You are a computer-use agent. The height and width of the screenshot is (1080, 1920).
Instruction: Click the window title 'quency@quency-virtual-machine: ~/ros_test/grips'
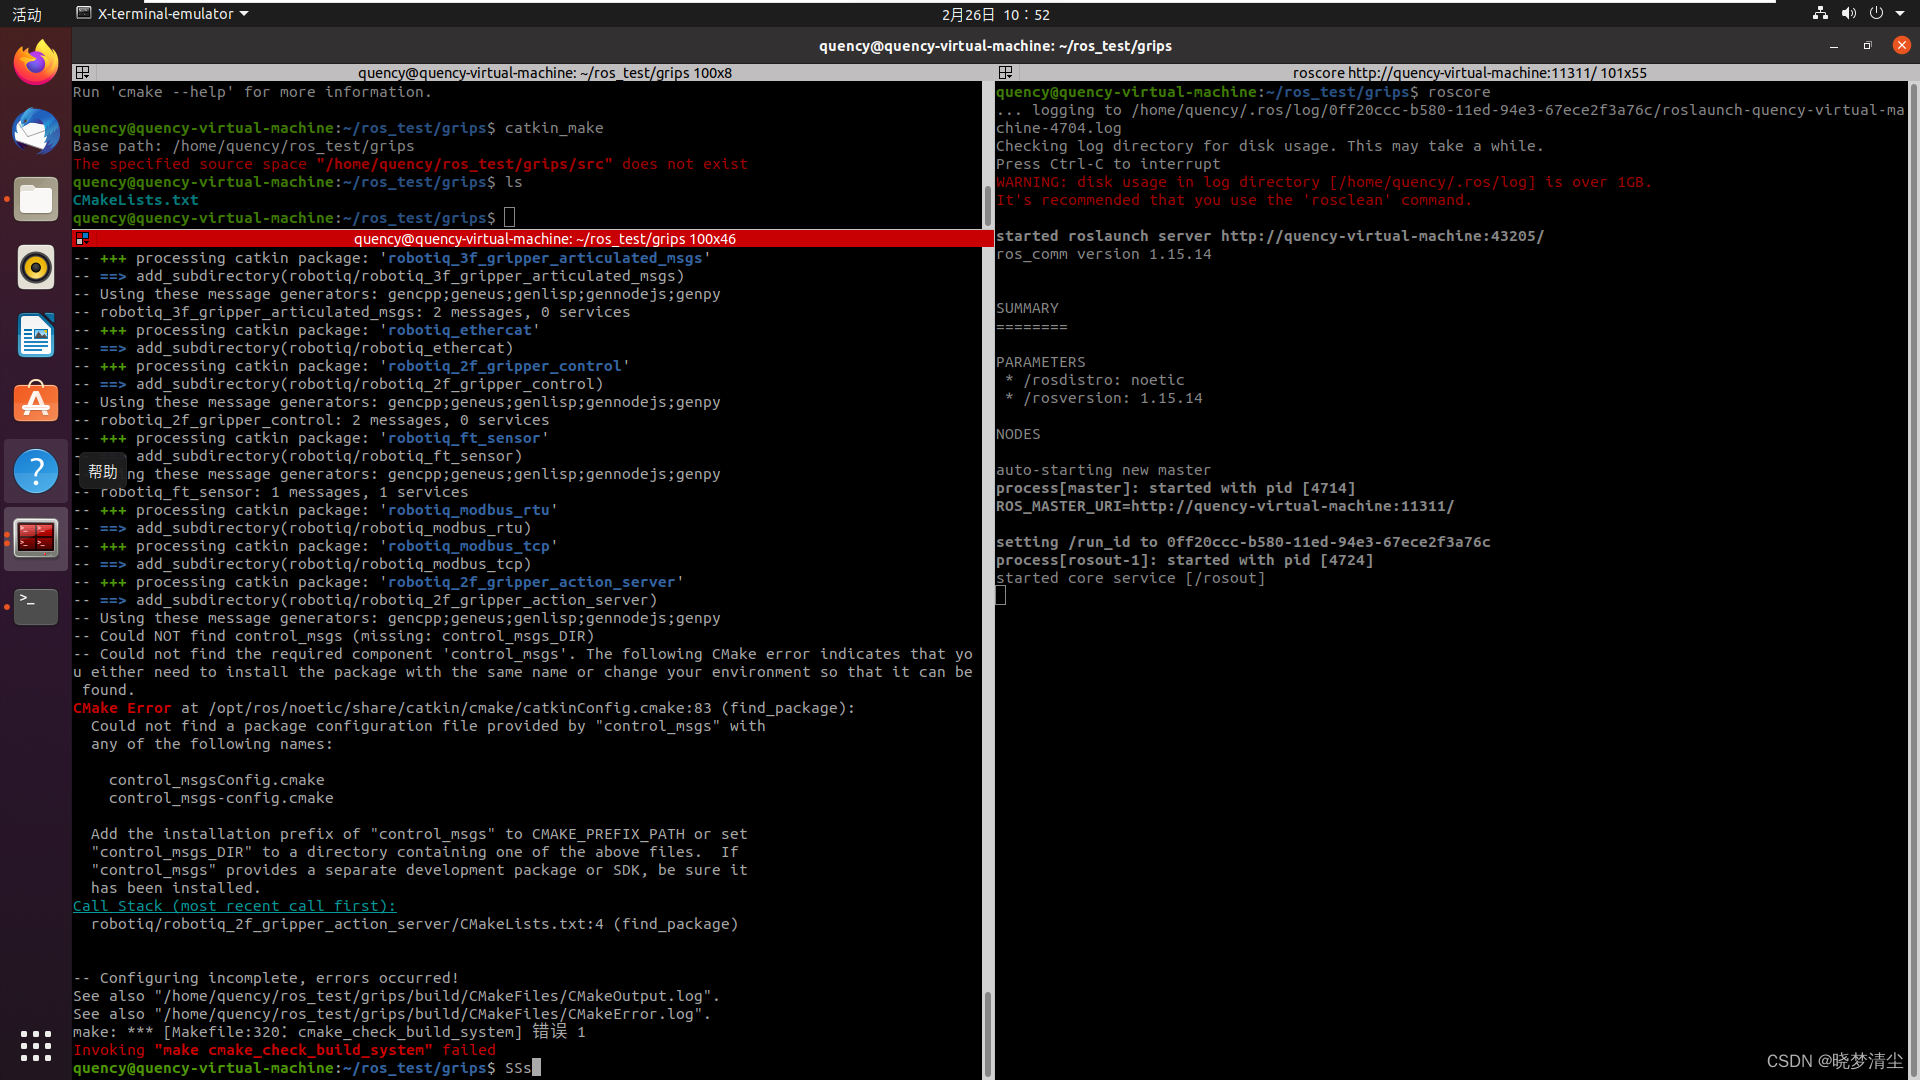995,46
